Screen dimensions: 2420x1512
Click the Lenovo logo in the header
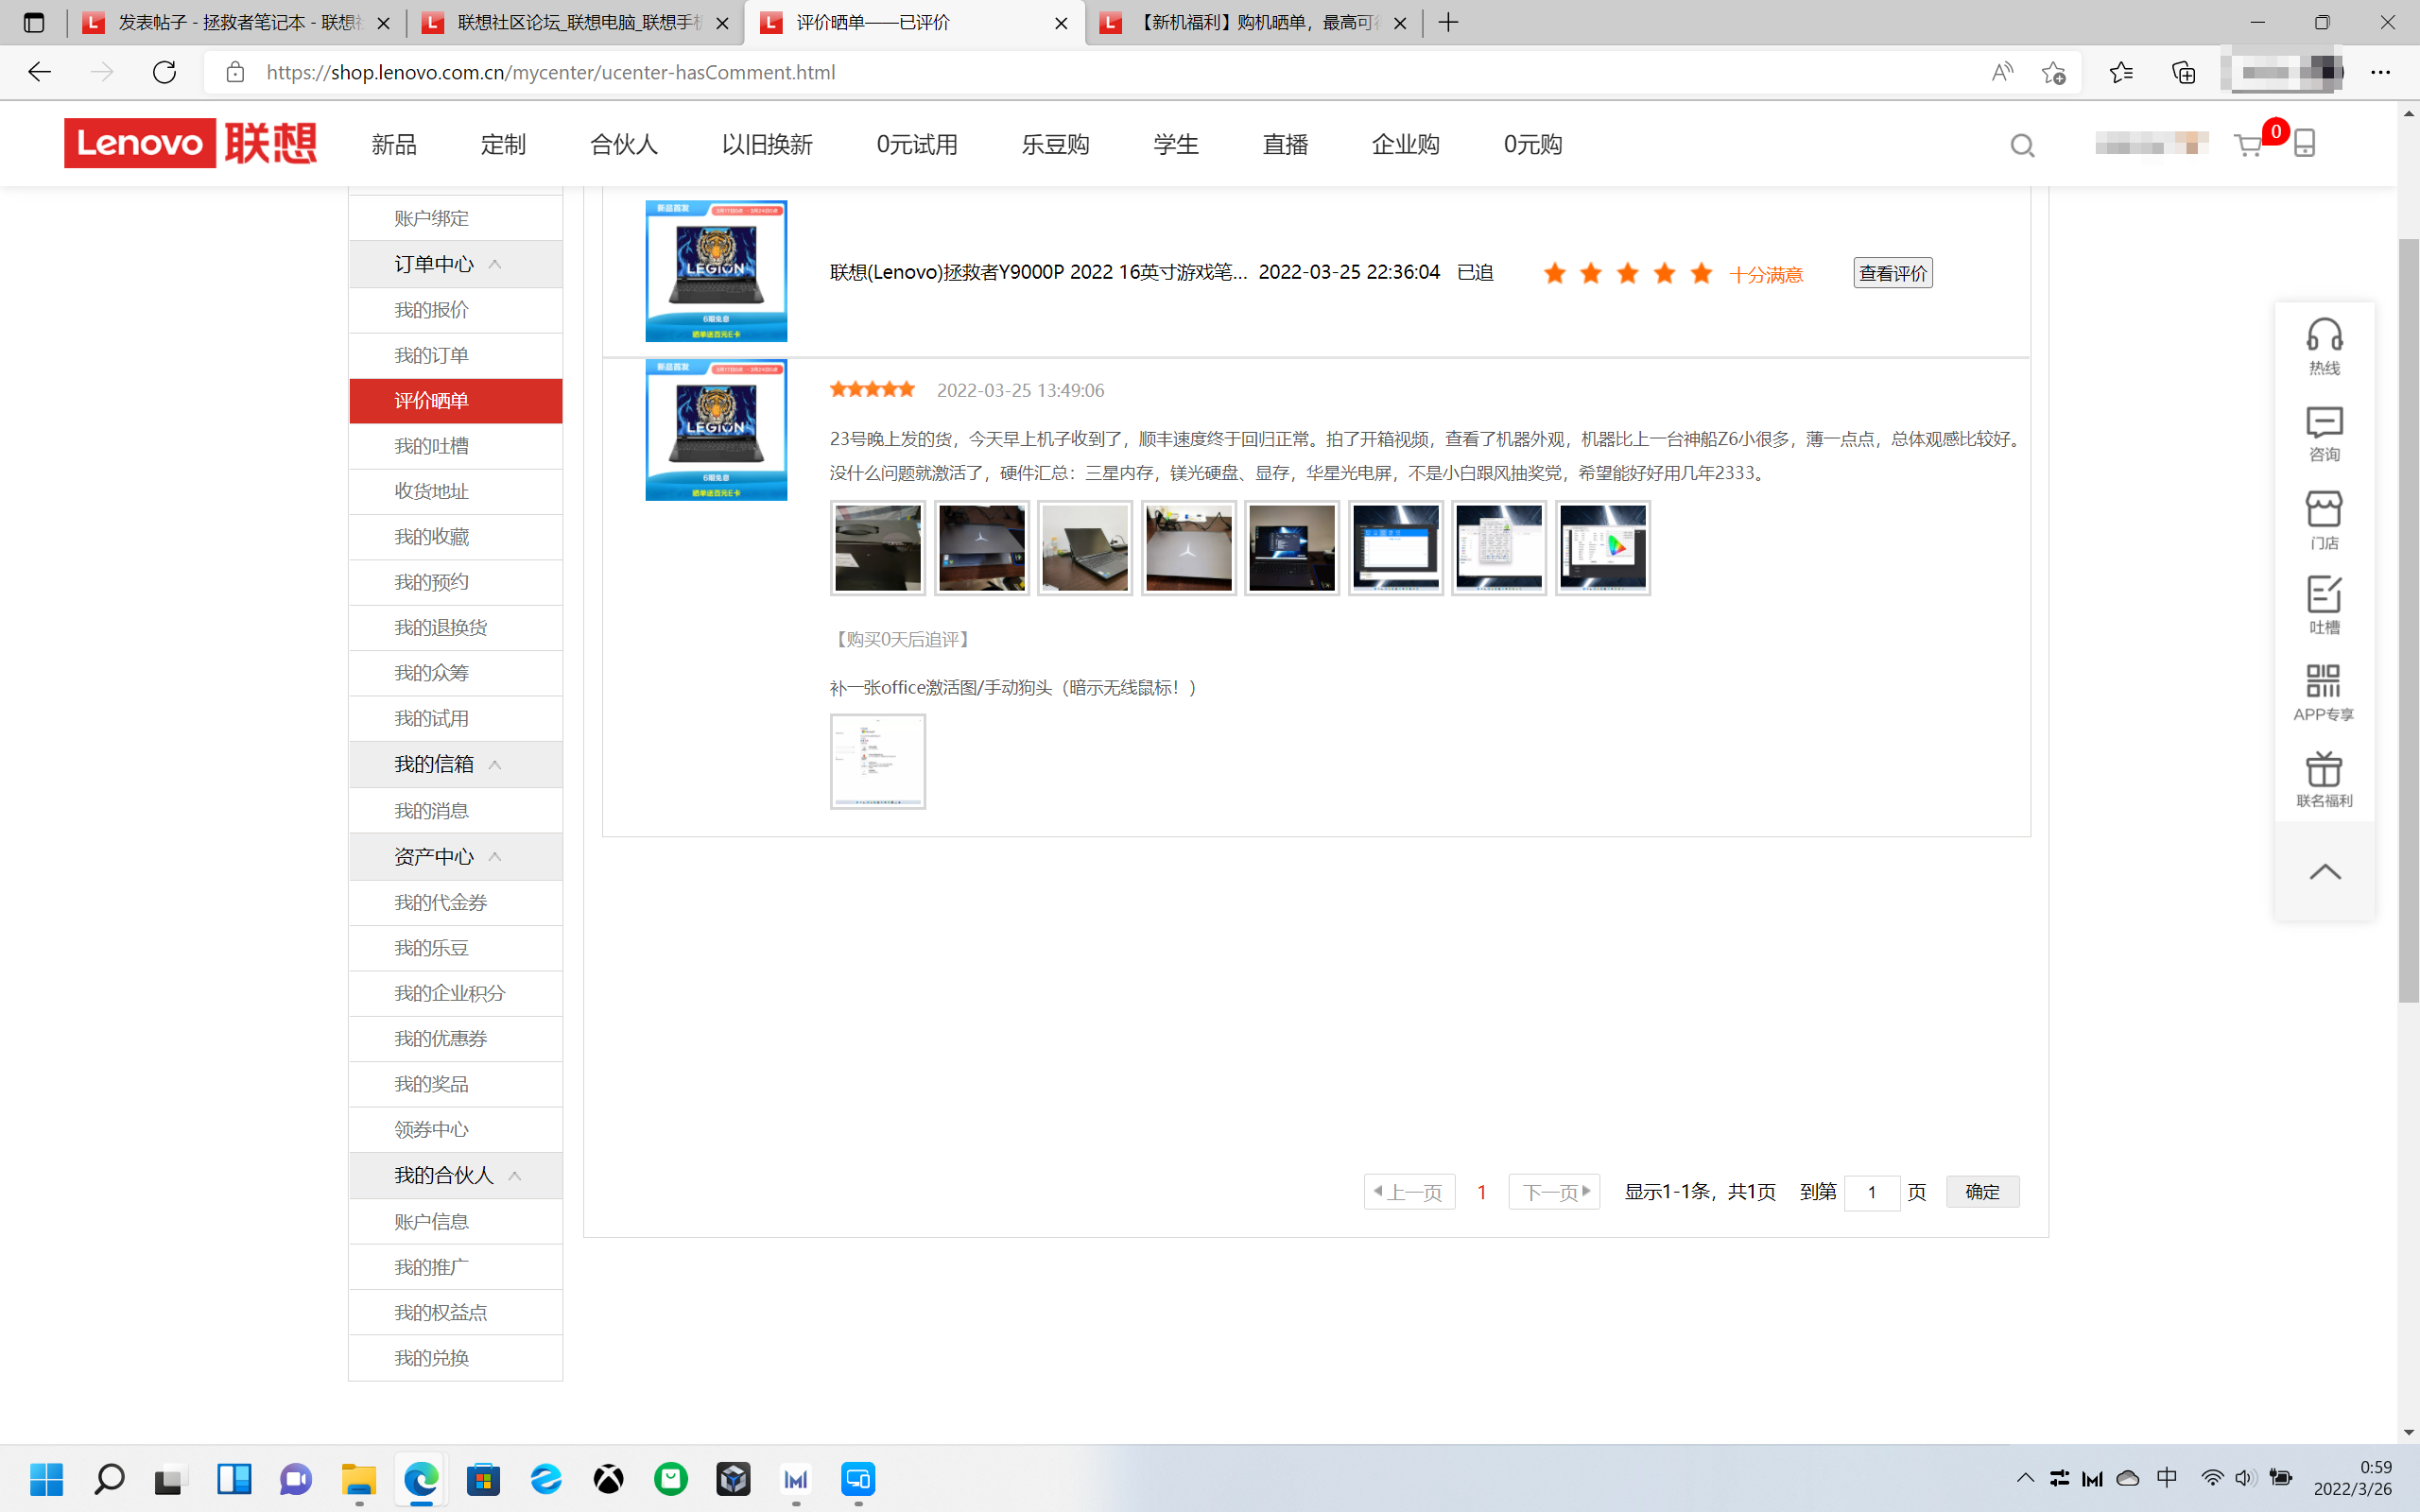pos(190,143)
